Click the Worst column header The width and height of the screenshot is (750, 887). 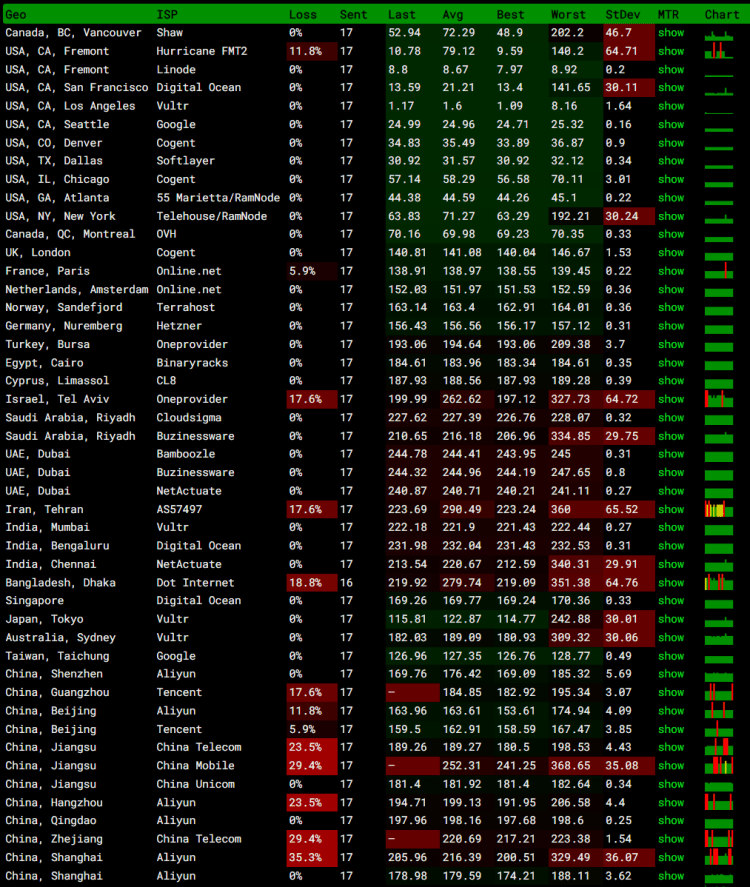tap(568, 14)
